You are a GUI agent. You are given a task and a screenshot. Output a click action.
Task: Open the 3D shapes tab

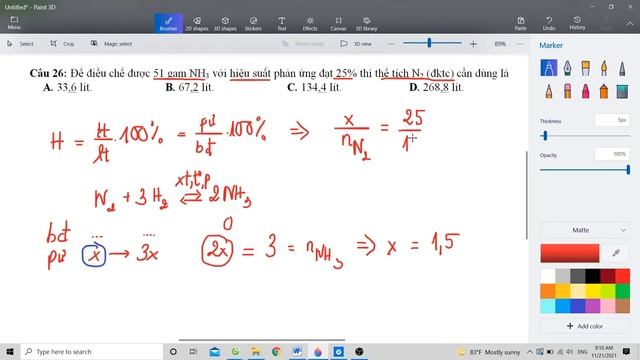coord(225,23)
